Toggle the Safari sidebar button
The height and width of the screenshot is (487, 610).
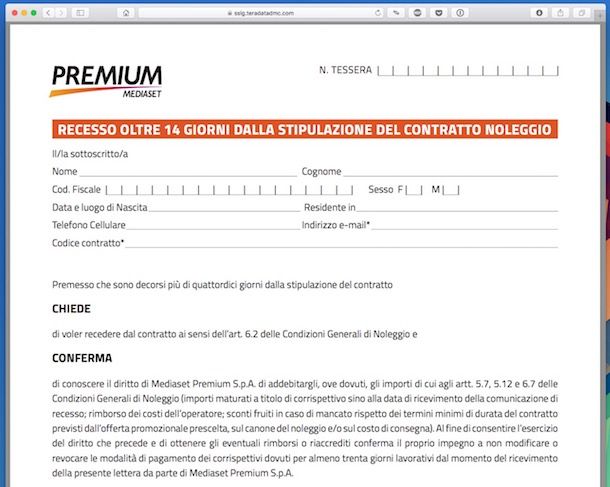point(80,13)
